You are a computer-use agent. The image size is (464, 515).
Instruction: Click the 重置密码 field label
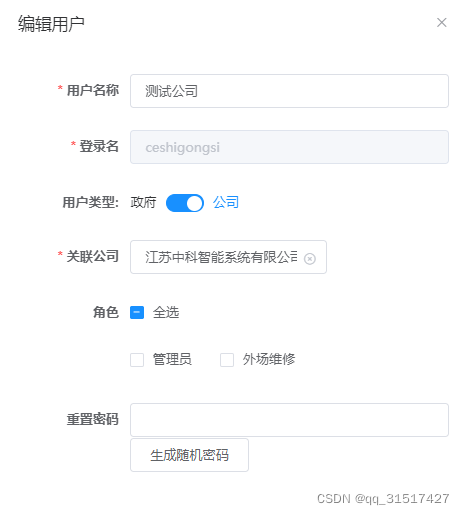[x=93, y=419]
